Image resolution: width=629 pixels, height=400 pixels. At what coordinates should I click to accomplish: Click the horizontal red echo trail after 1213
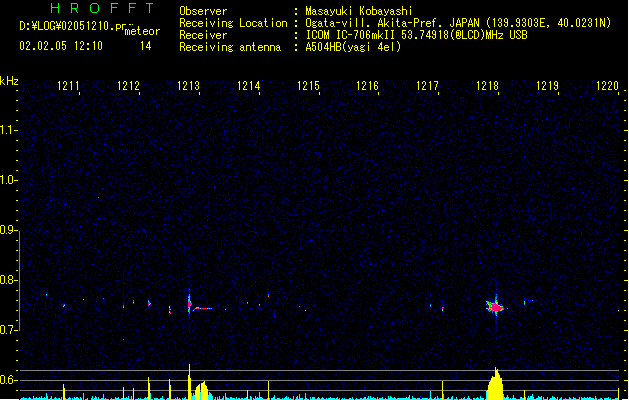[203, 309]
